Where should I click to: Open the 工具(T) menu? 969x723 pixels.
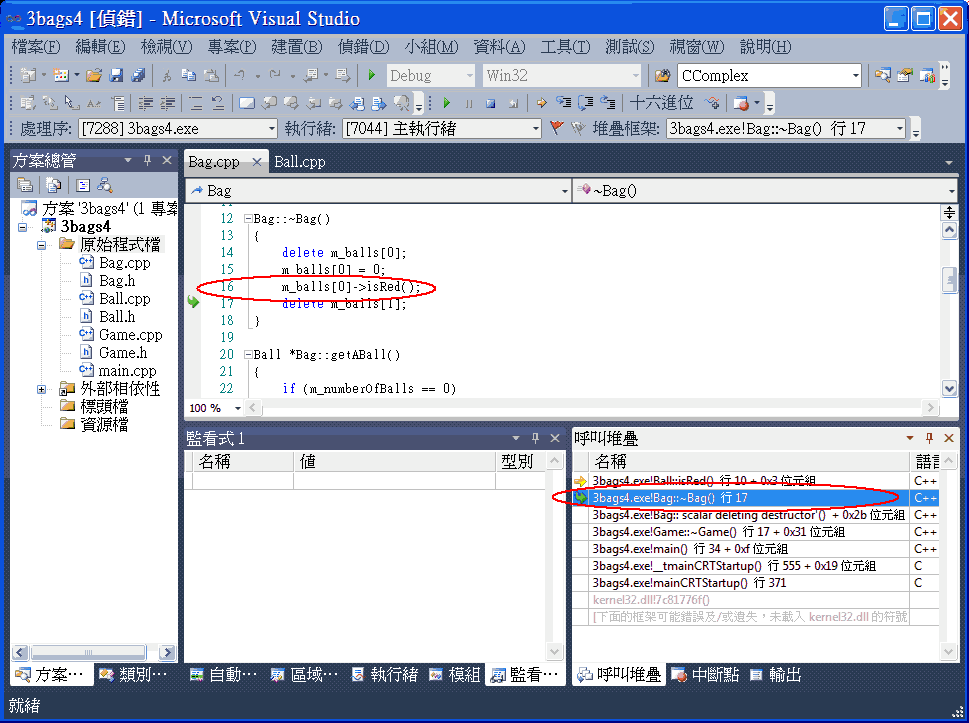coord(565,47)
